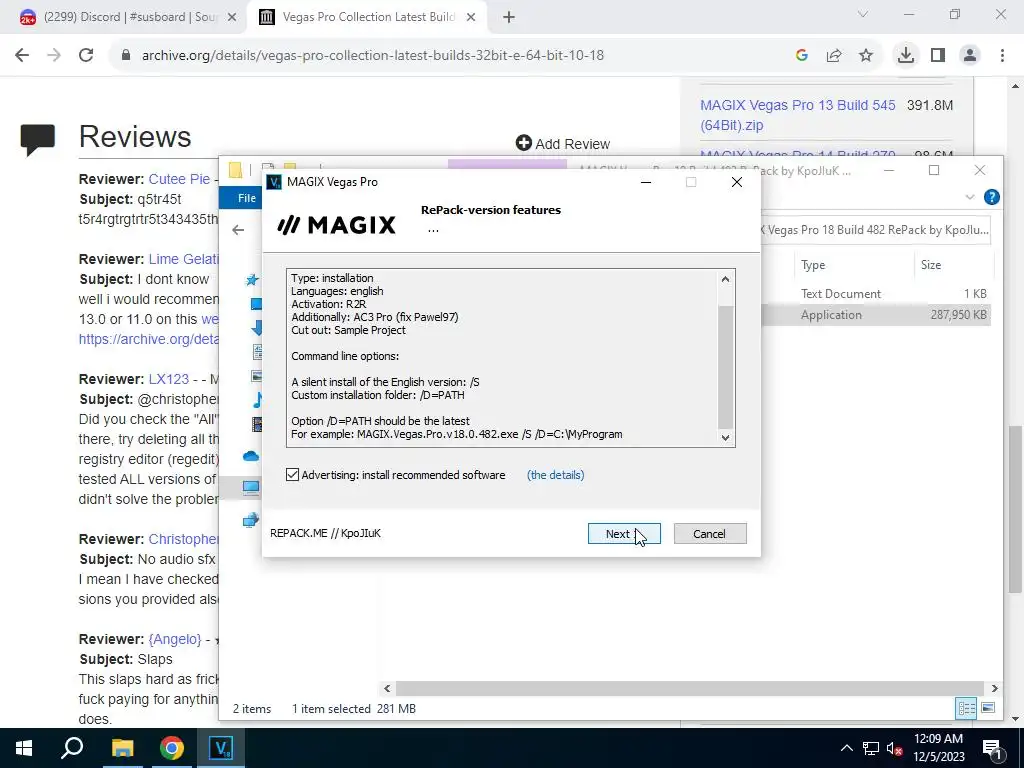Select This PC icon in Explorer sidebar
The height and width of the screenshot is (768, 1024).
pyautogui.click(x=251, y=487)
